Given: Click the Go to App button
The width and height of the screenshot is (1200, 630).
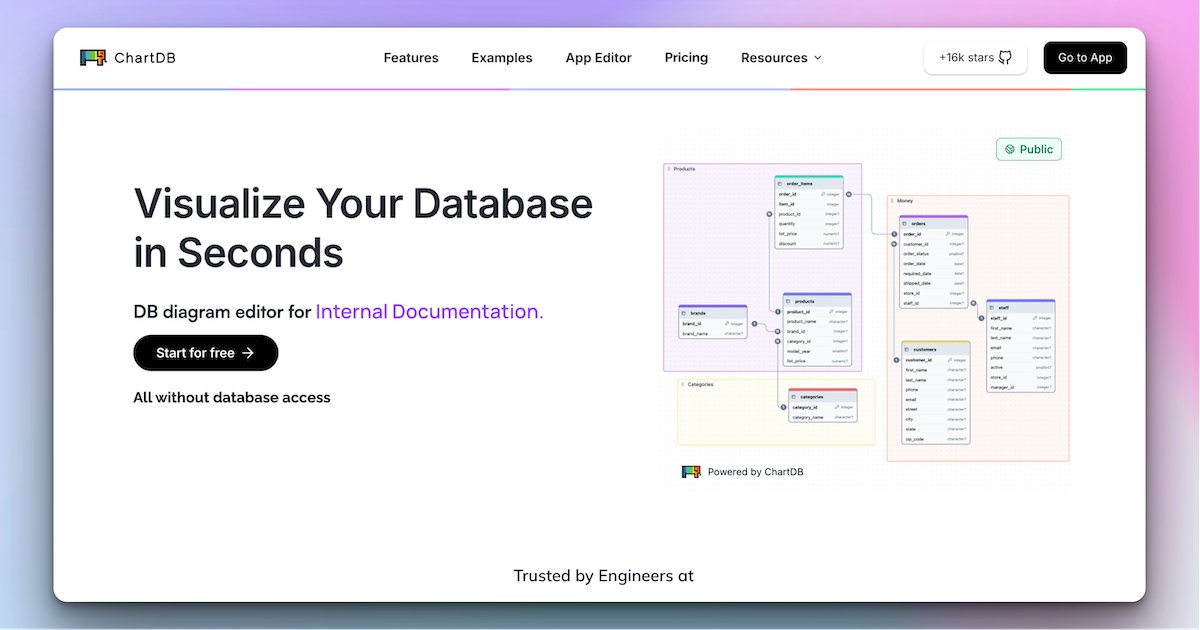Looking at the screenshot, I should [1085, 57].
